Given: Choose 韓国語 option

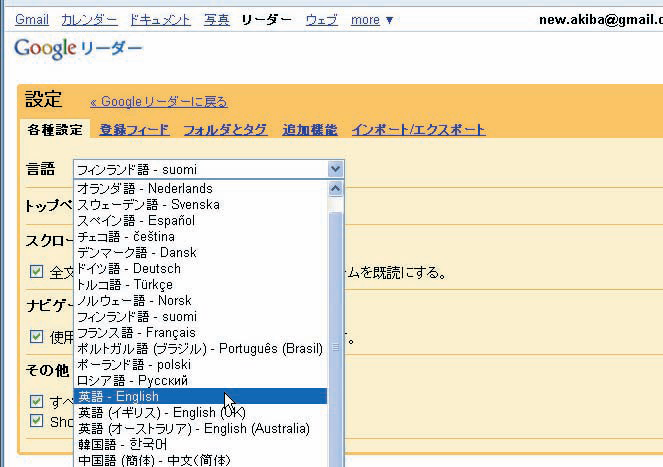Looking at the screenshot, I should point(200,445).
